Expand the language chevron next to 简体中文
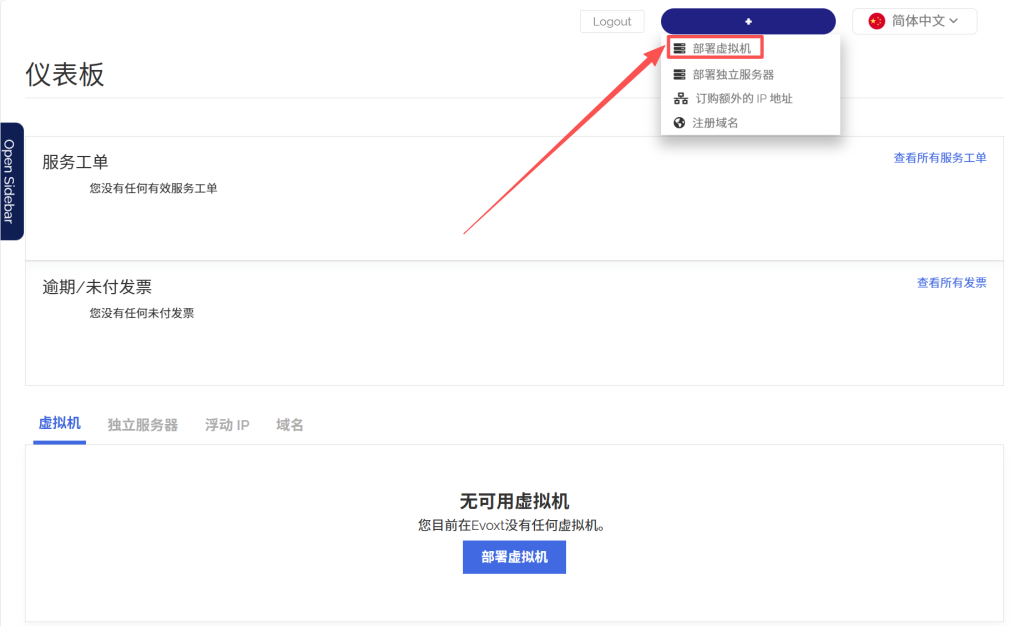 [x=954, y=21]
